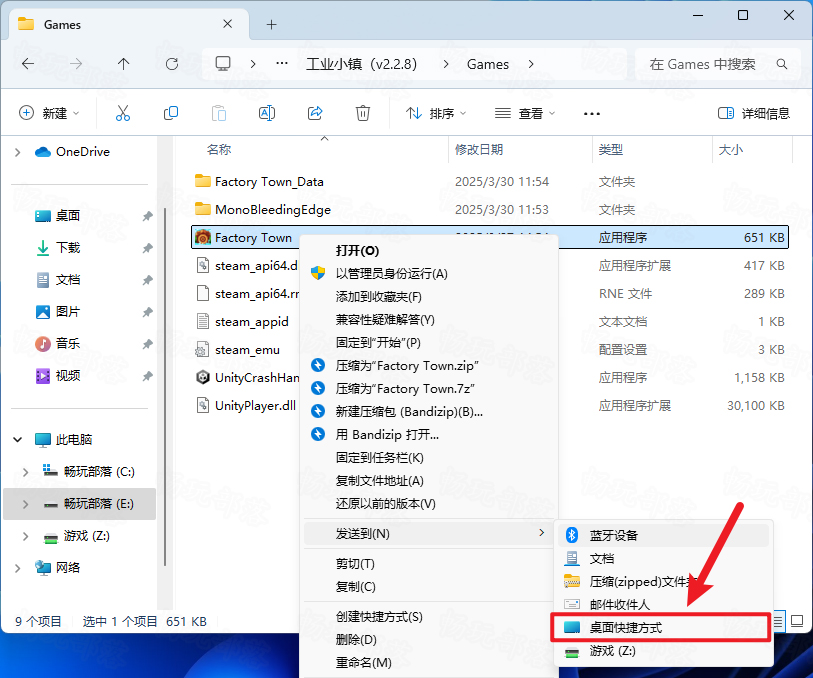The width and height of the screenshot is (813, 678).
Task: Open a new tab with plus button
Action: click(x=271, y=24)
